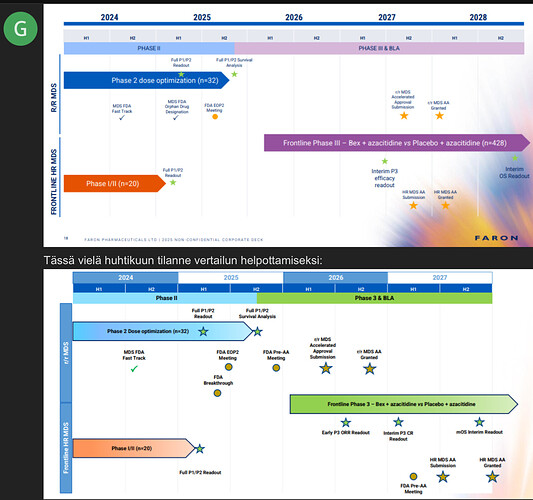533x500 pixels.
Task: Click orange circle under FDA EOP2 Meeting, top chart
Action: [x=215, y=117]
